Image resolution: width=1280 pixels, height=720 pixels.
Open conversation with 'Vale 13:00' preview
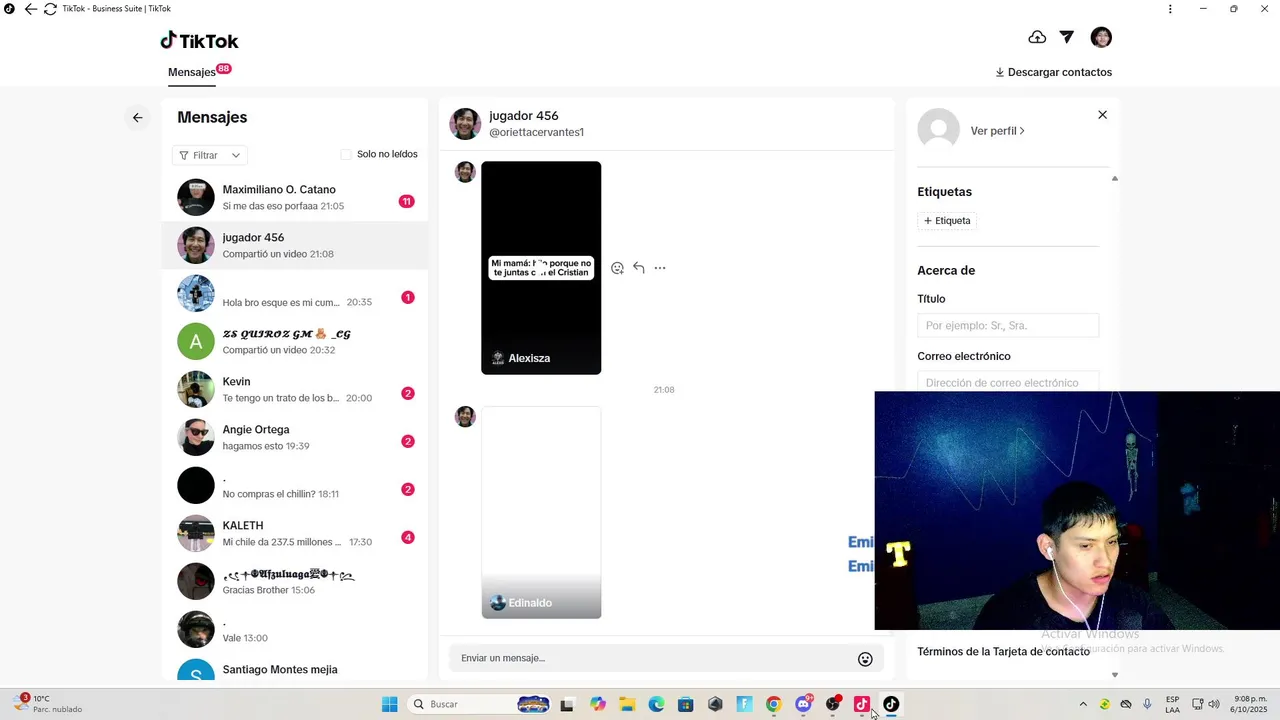coord(295,629)
